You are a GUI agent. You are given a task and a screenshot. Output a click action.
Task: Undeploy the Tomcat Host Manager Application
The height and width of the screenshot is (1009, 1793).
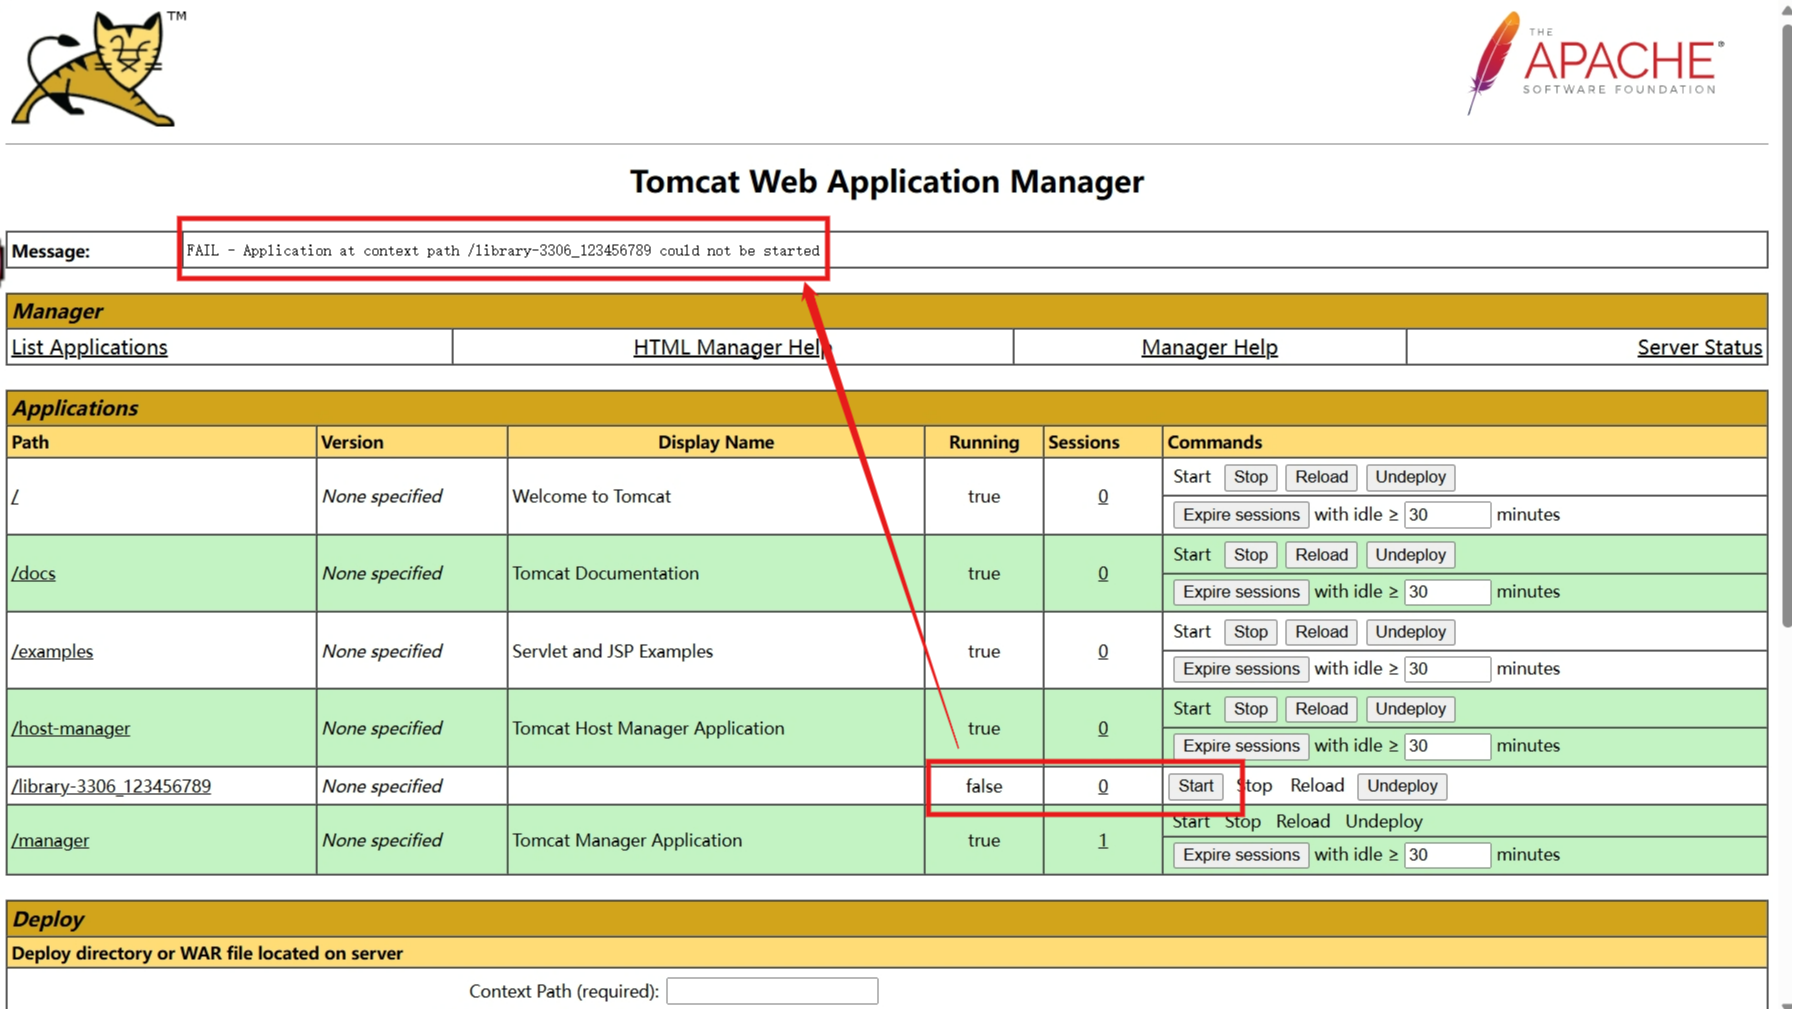point(1410,709)
